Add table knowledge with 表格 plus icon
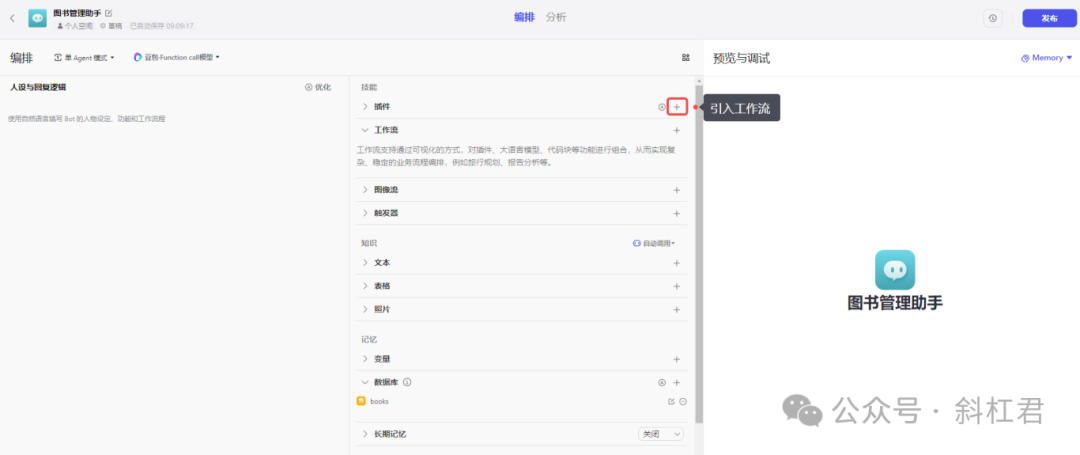 click(x=676, y=286)
